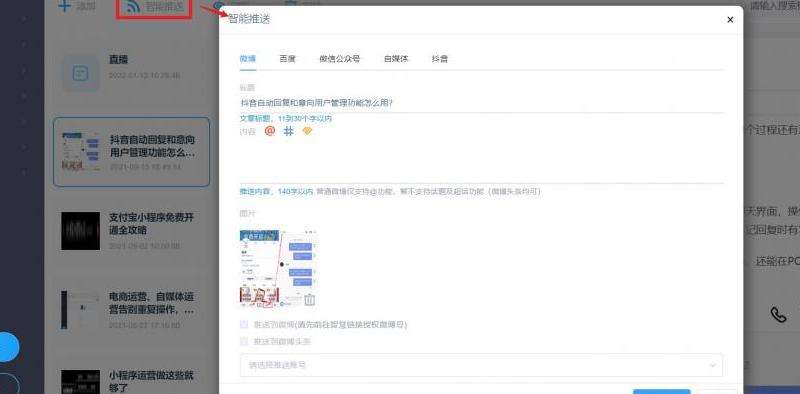
Task: Enable the 推送到微博头条 checkbox
Action: coord(244,341)
